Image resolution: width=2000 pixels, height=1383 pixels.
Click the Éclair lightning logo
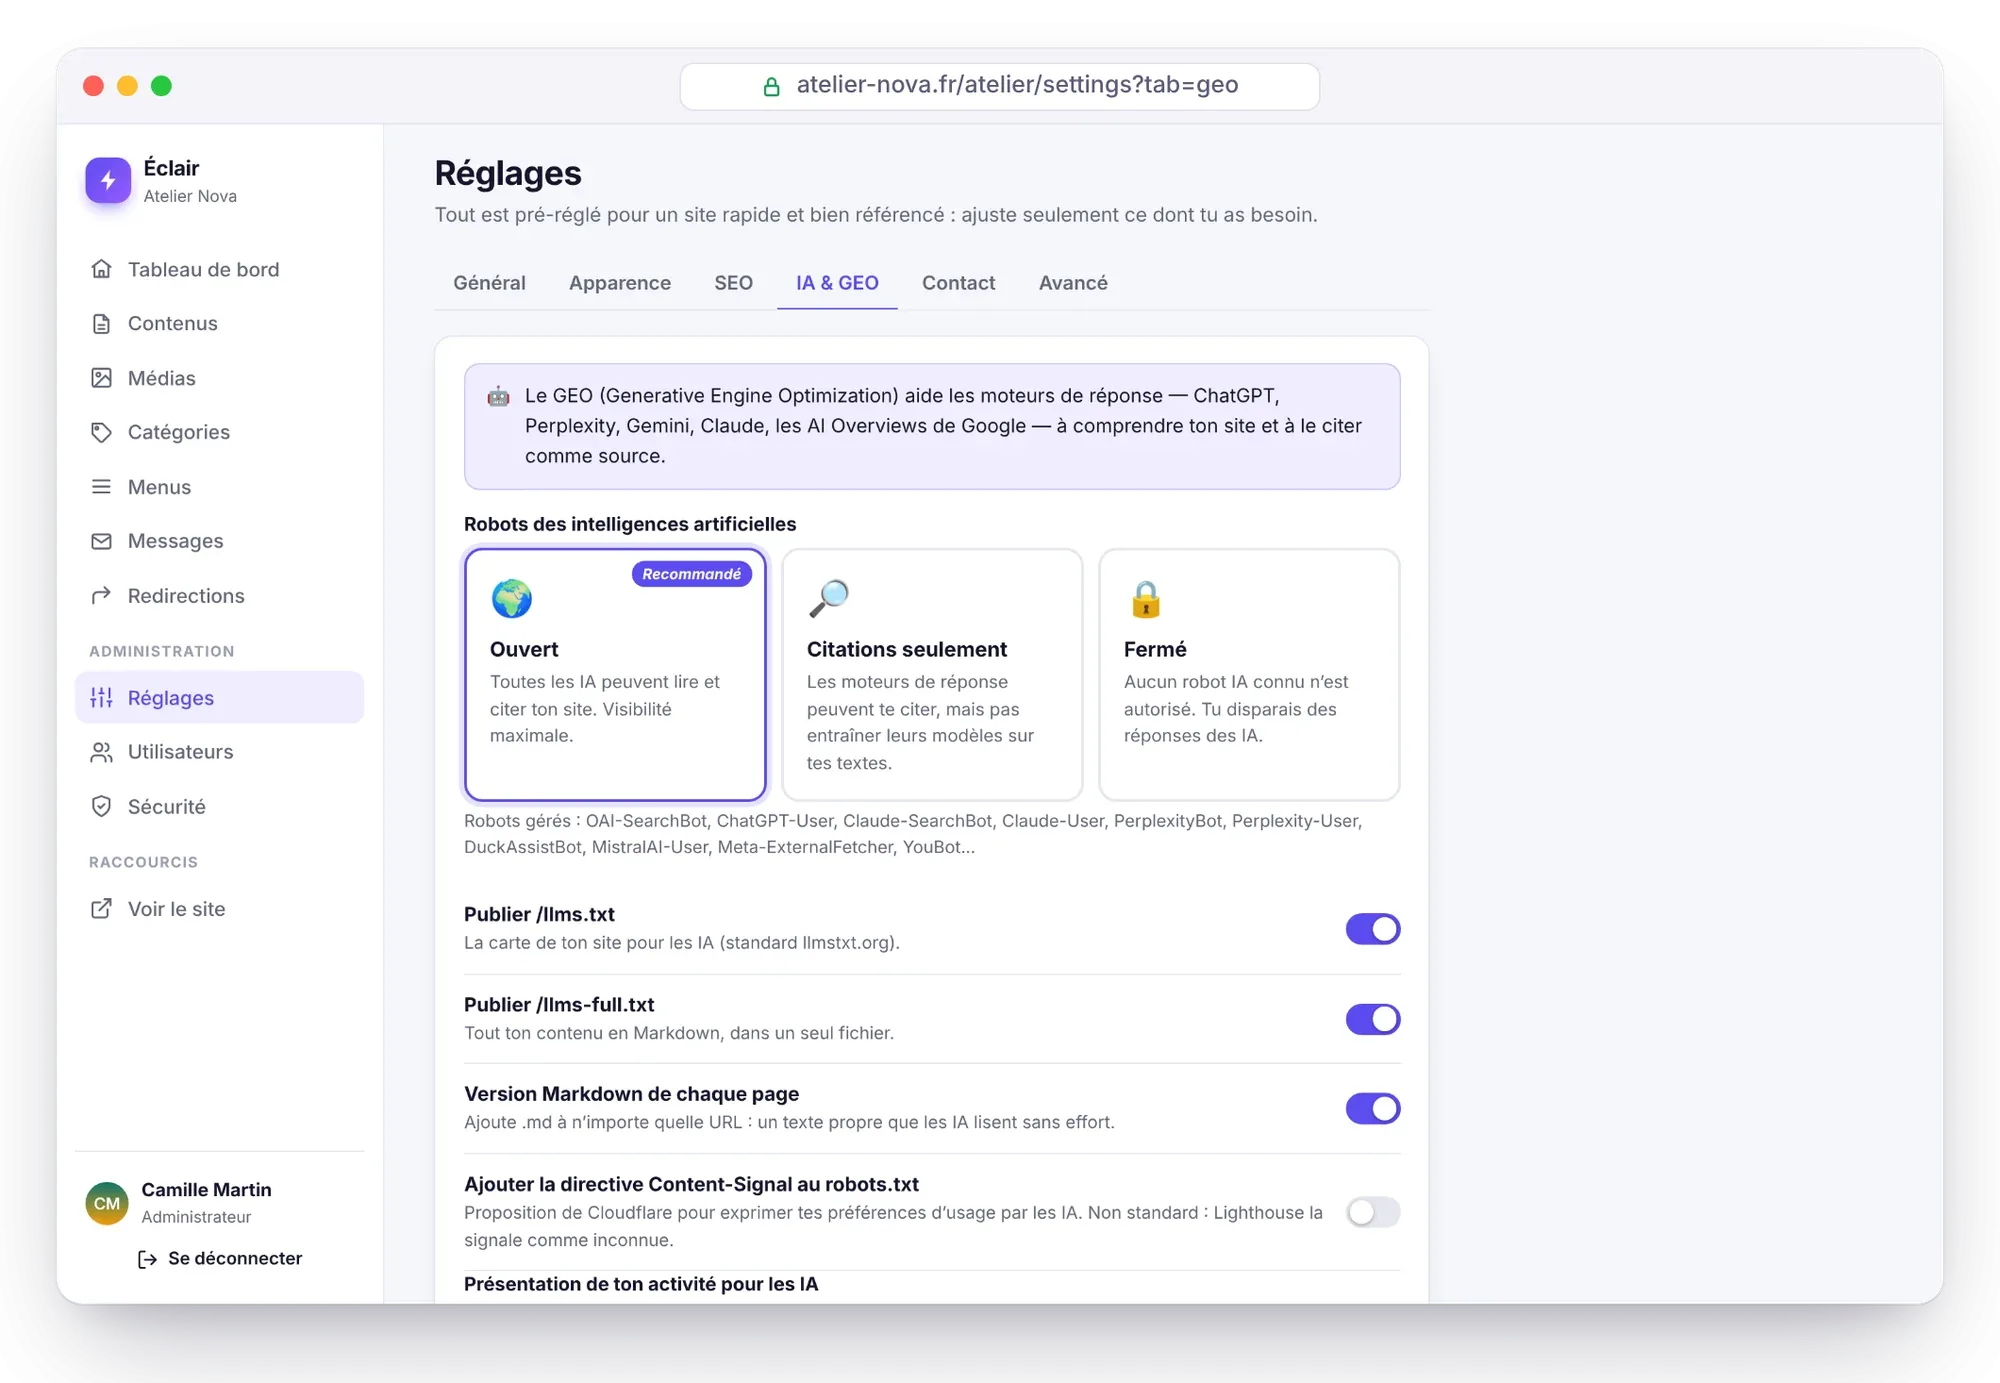coord(108,180)
